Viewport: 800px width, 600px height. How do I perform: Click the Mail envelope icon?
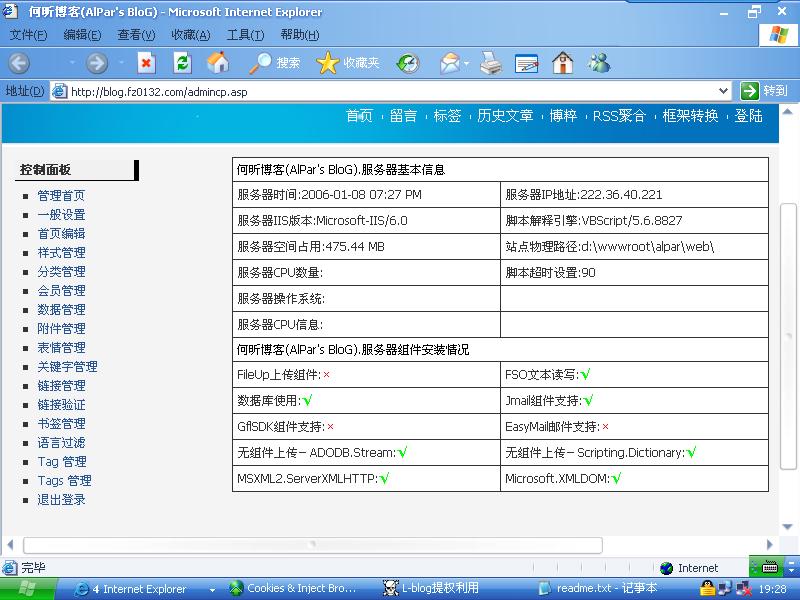coord(449,63)
